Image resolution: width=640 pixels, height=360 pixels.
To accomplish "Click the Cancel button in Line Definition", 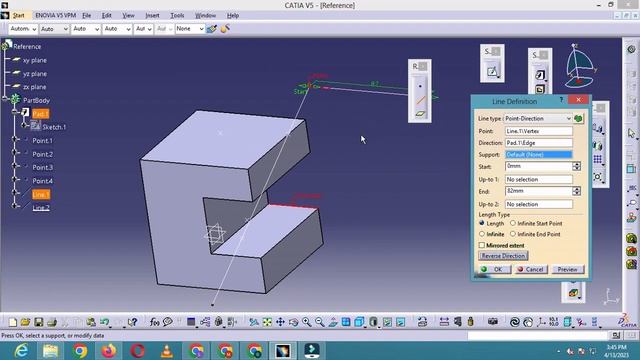I will [531, 269].
